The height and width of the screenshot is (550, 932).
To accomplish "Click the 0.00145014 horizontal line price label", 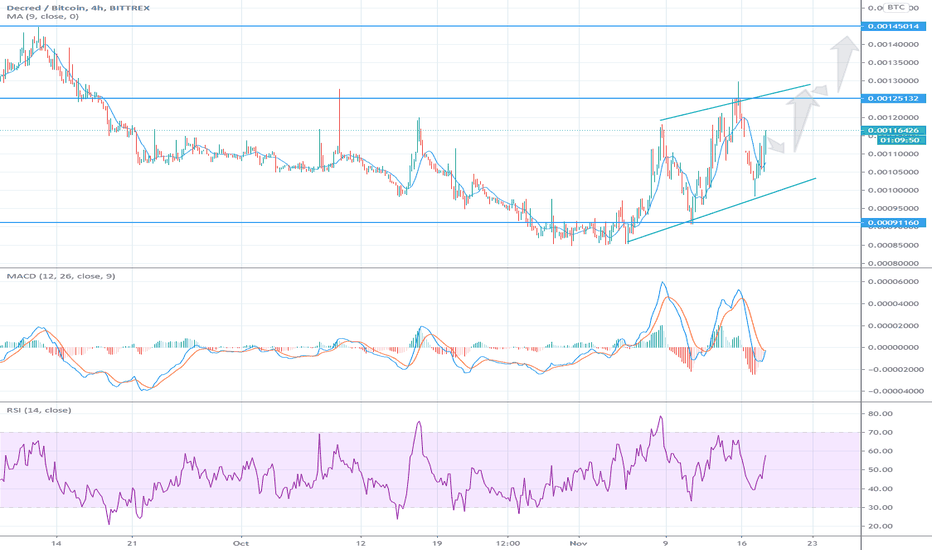I will 893,26.
